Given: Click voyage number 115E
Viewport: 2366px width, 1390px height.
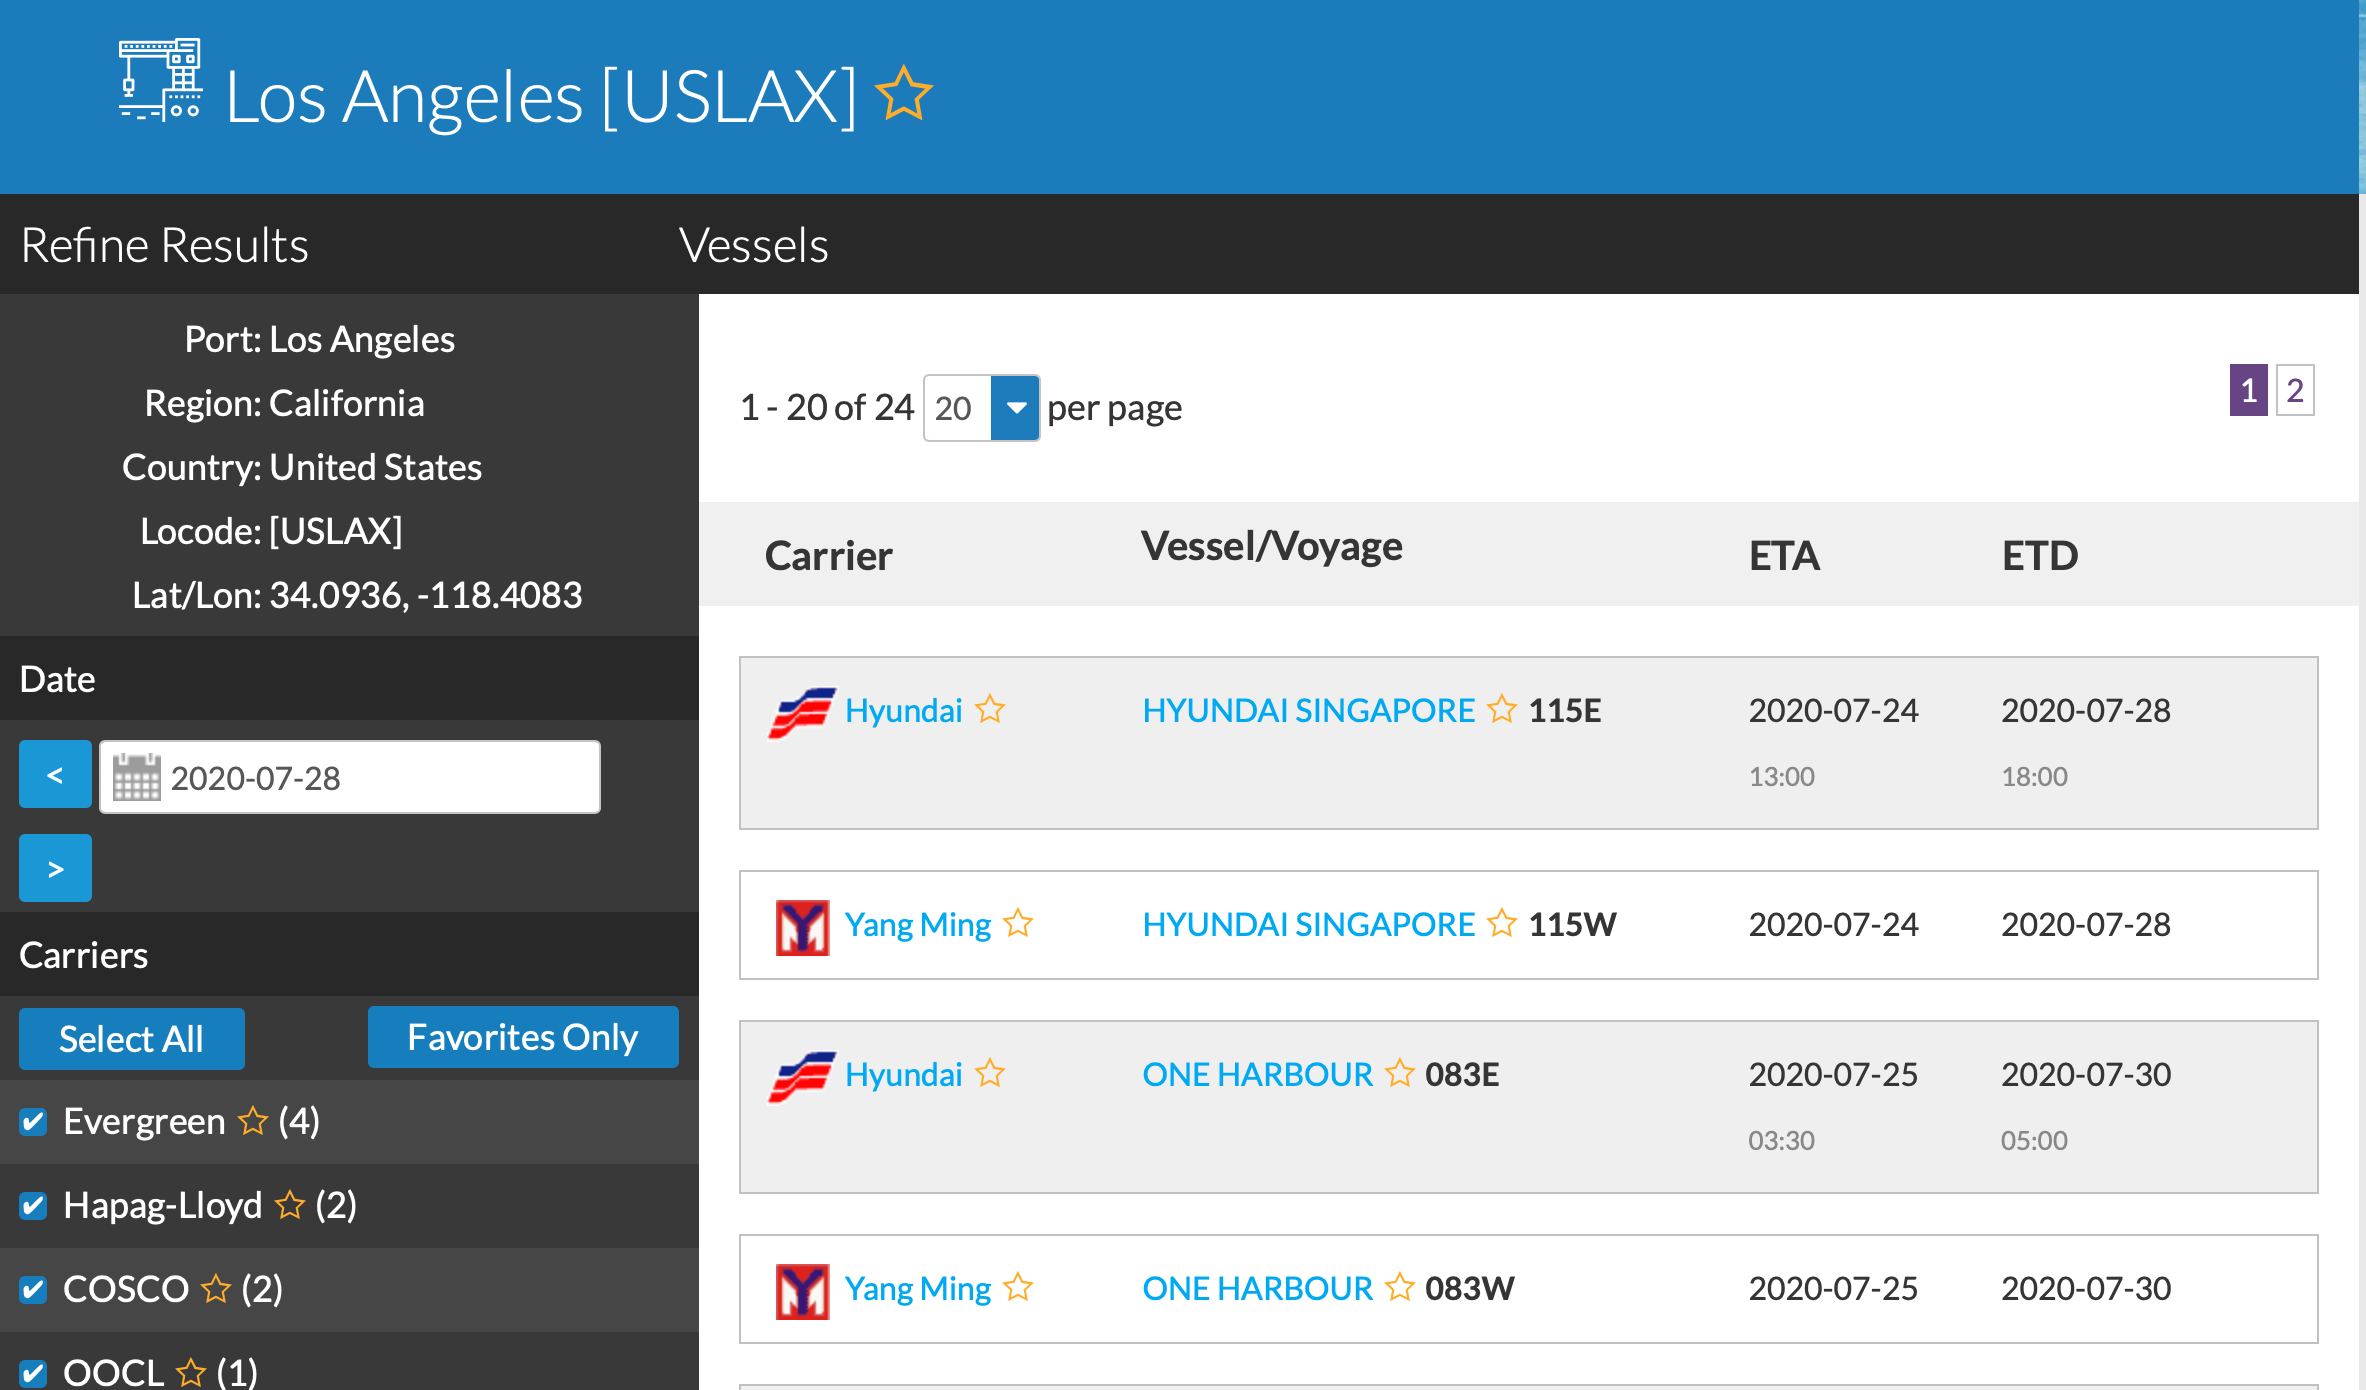Looking at the screenshot, I should pos(1565,710).
